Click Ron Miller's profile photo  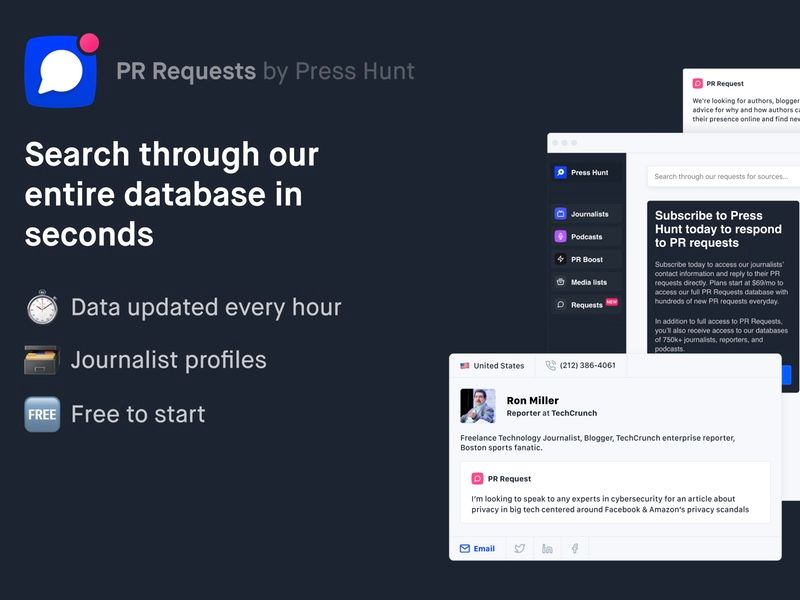tap(478, 405)
